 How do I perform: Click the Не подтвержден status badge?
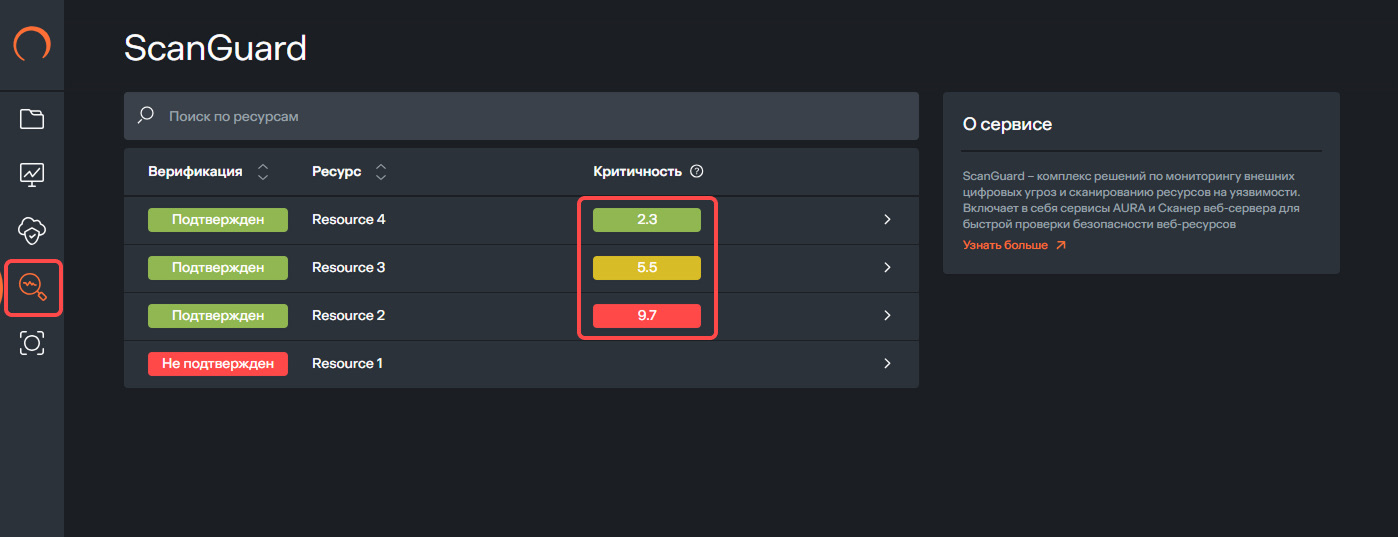coord(218,363)
